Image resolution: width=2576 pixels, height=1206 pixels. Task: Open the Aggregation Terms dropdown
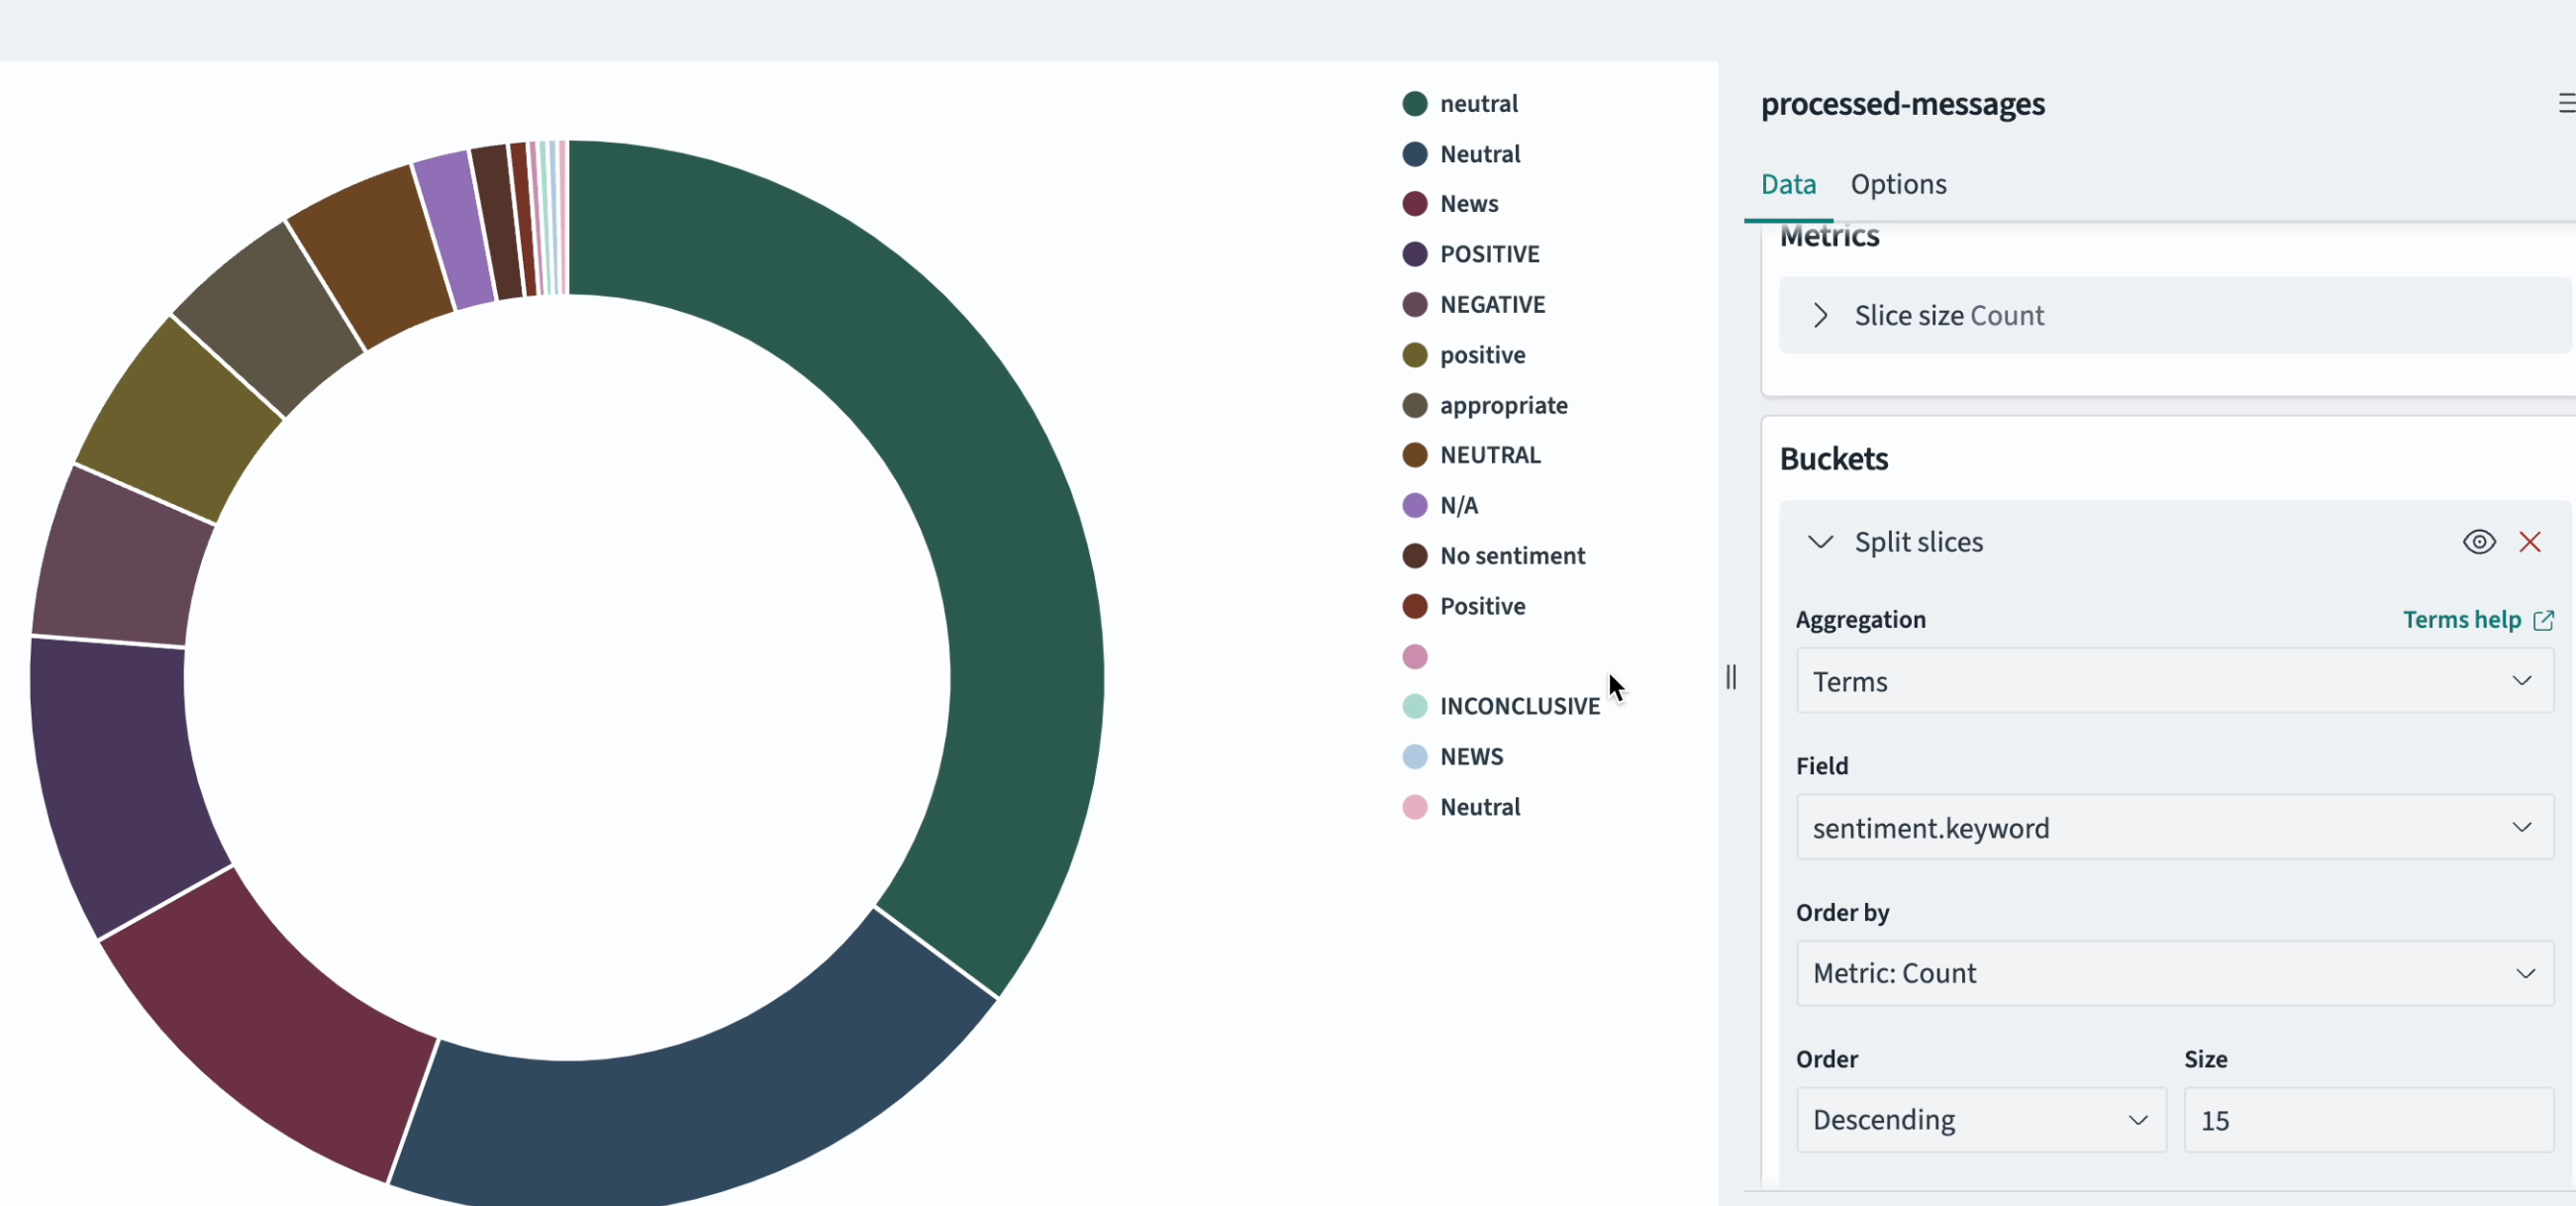point(2174,681)
